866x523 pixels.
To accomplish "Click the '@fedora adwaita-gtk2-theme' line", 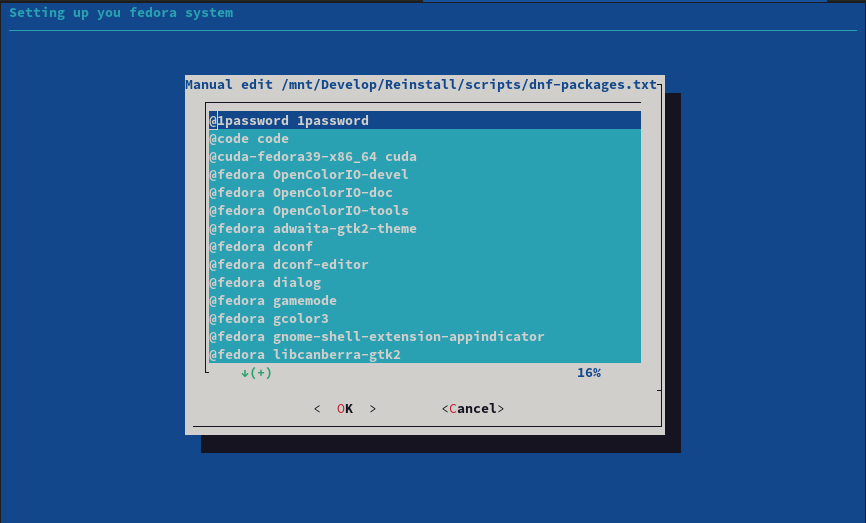I will (x=425, y=229).
